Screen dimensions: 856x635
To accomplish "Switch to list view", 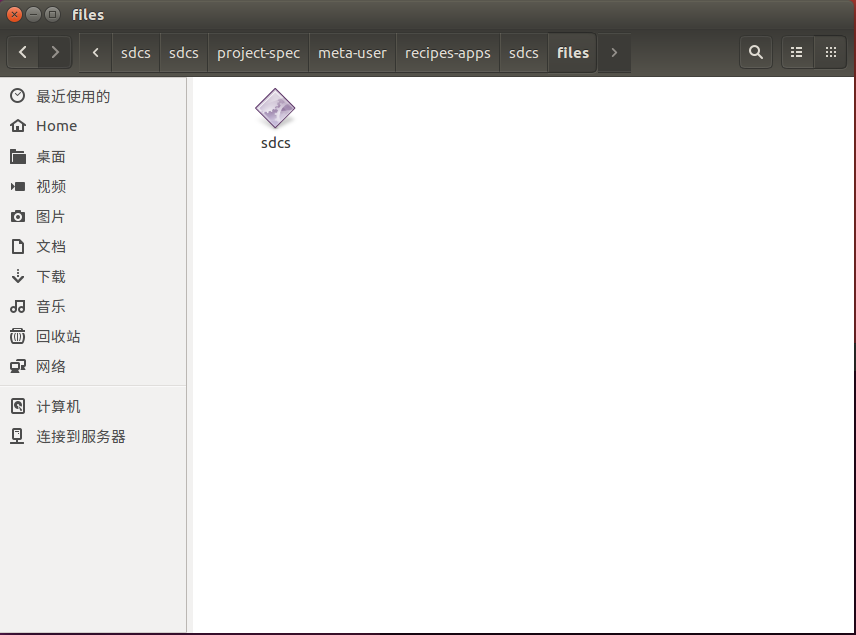I will (x=795, y=51).
